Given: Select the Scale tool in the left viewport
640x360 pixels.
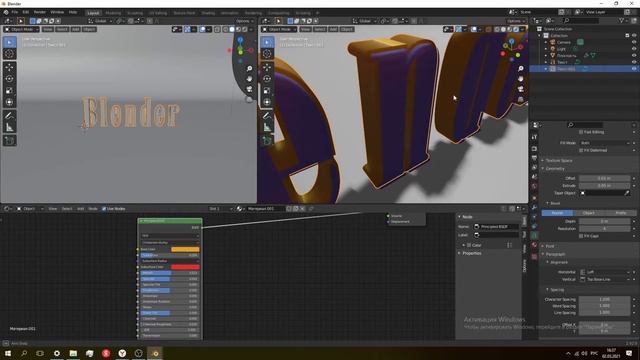Looking at the screenshot, I should (9, 91).
